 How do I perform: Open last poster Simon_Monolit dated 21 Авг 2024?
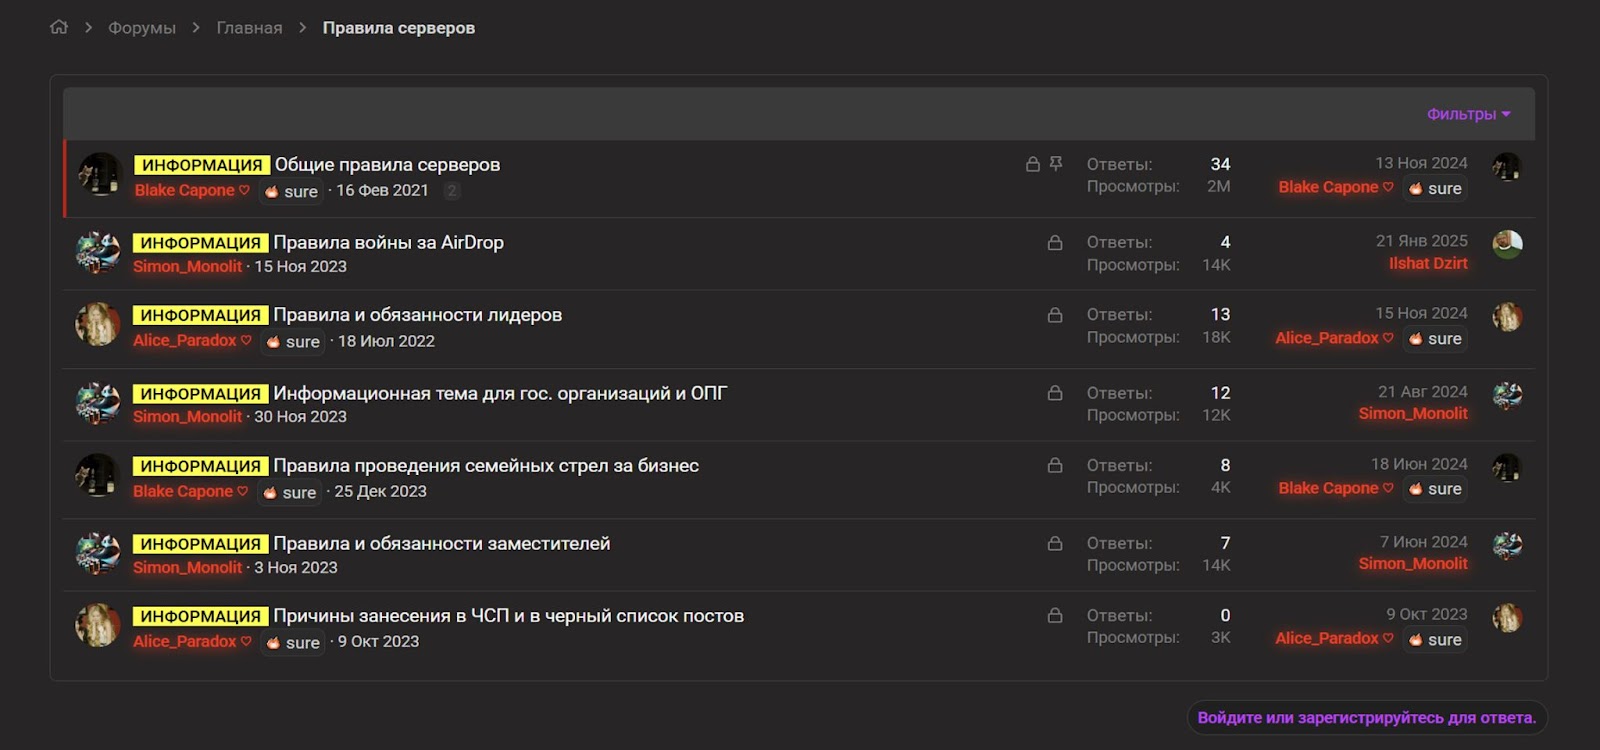click(x=1413, y=413)
